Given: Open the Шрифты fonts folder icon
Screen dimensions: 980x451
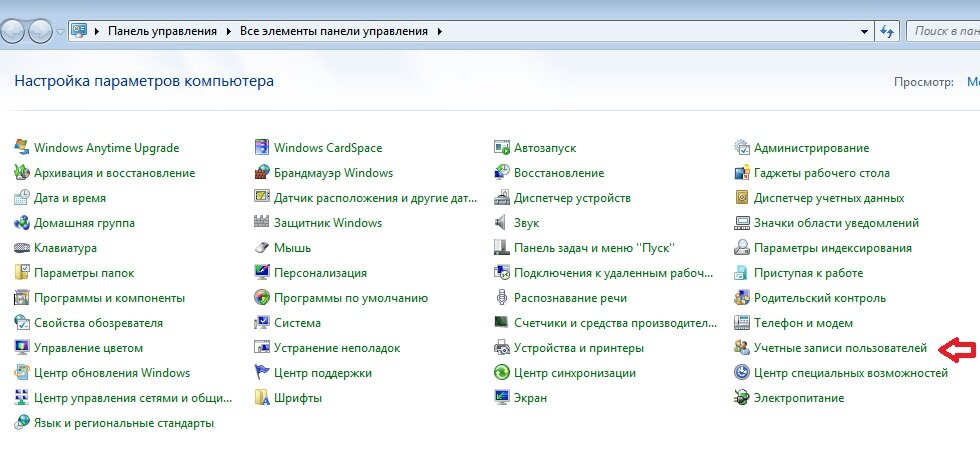Looking at the screenshot, I should (262, 397).
